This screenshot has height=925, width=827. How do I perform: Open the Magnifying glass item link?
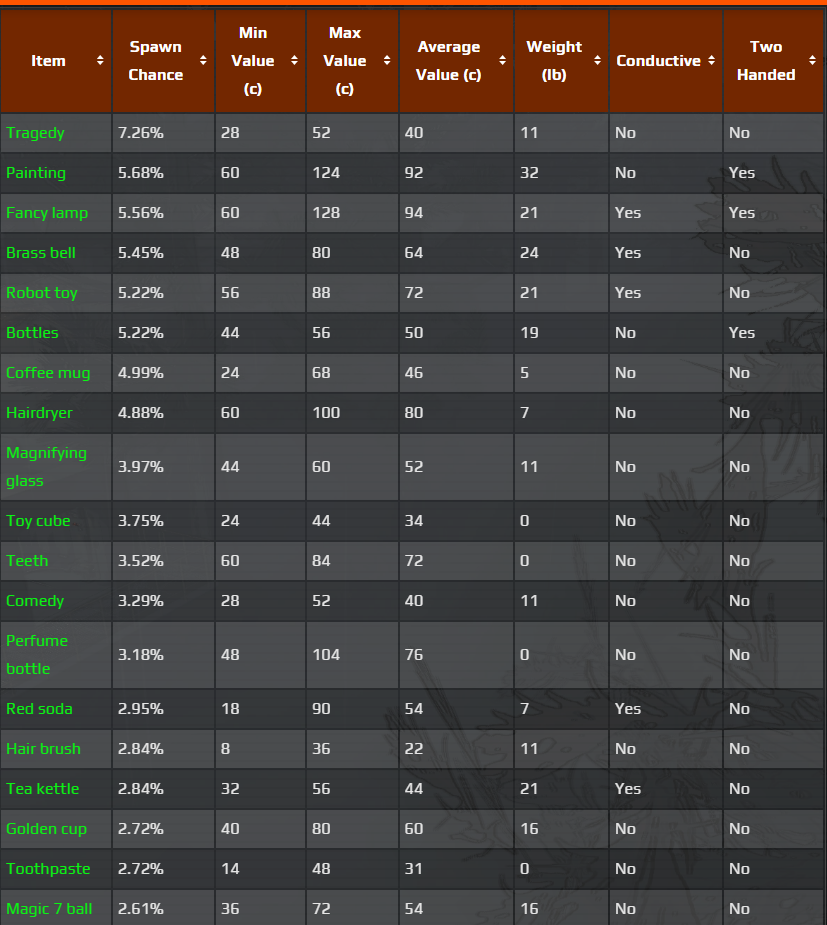pyautogui.click(x=46, y=466)
